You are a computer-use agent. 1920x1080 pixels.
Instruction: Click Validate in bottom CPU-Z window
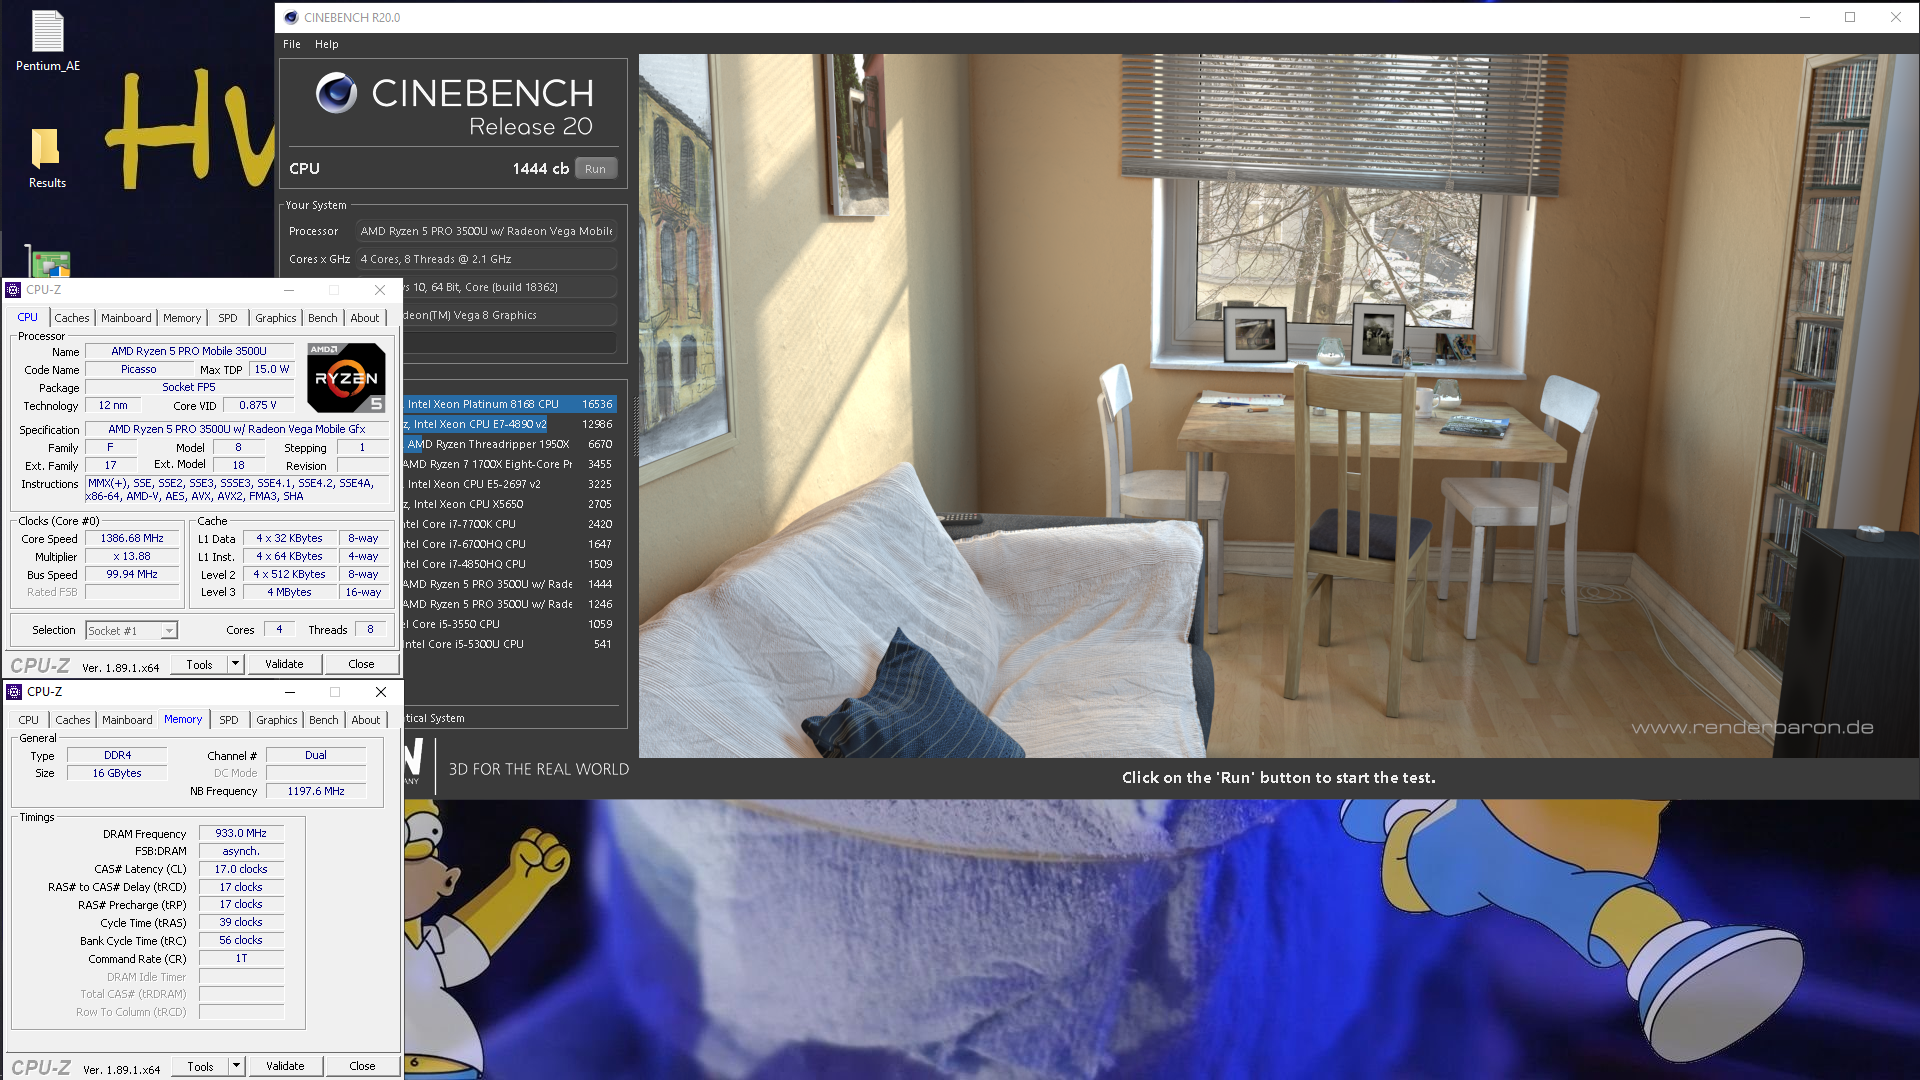pos(285,1066)
